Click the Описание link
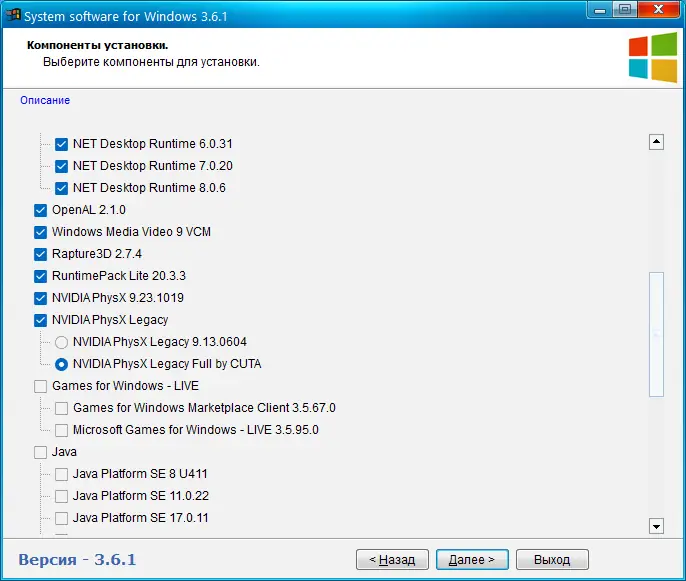This screenshot has width=686, height=581. (x=45, y=100)
